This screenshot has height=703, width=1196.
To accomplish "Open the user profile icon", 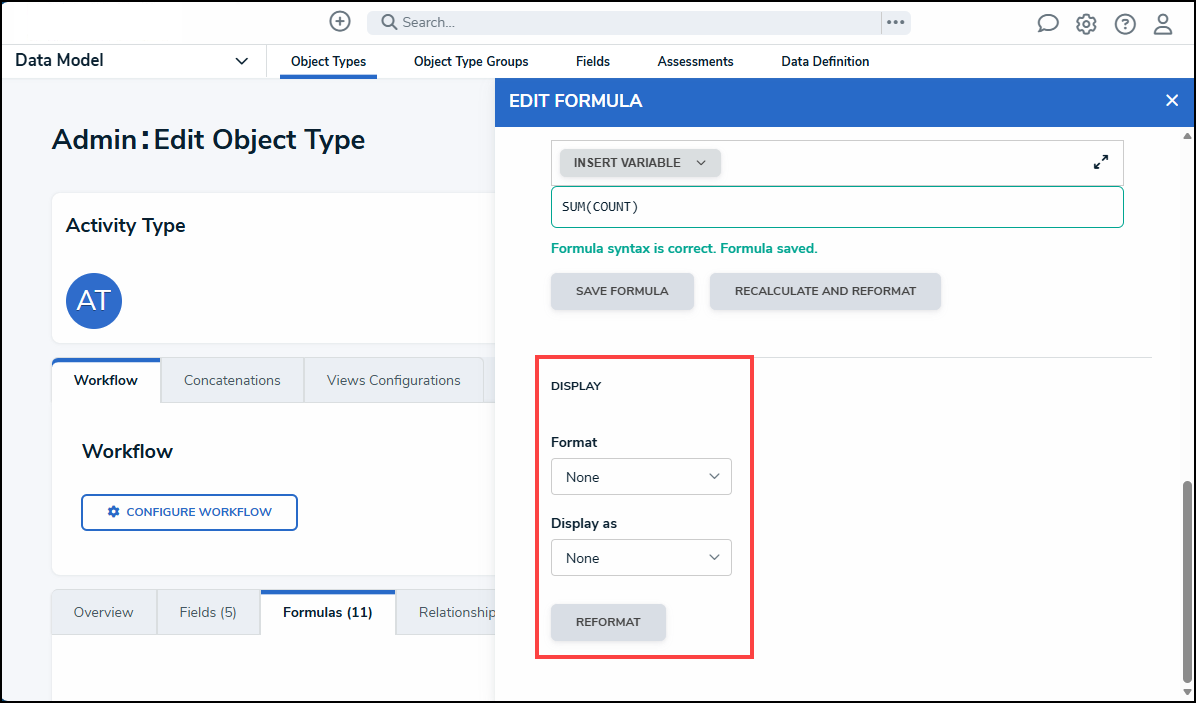I will (x=1163, y=24).
